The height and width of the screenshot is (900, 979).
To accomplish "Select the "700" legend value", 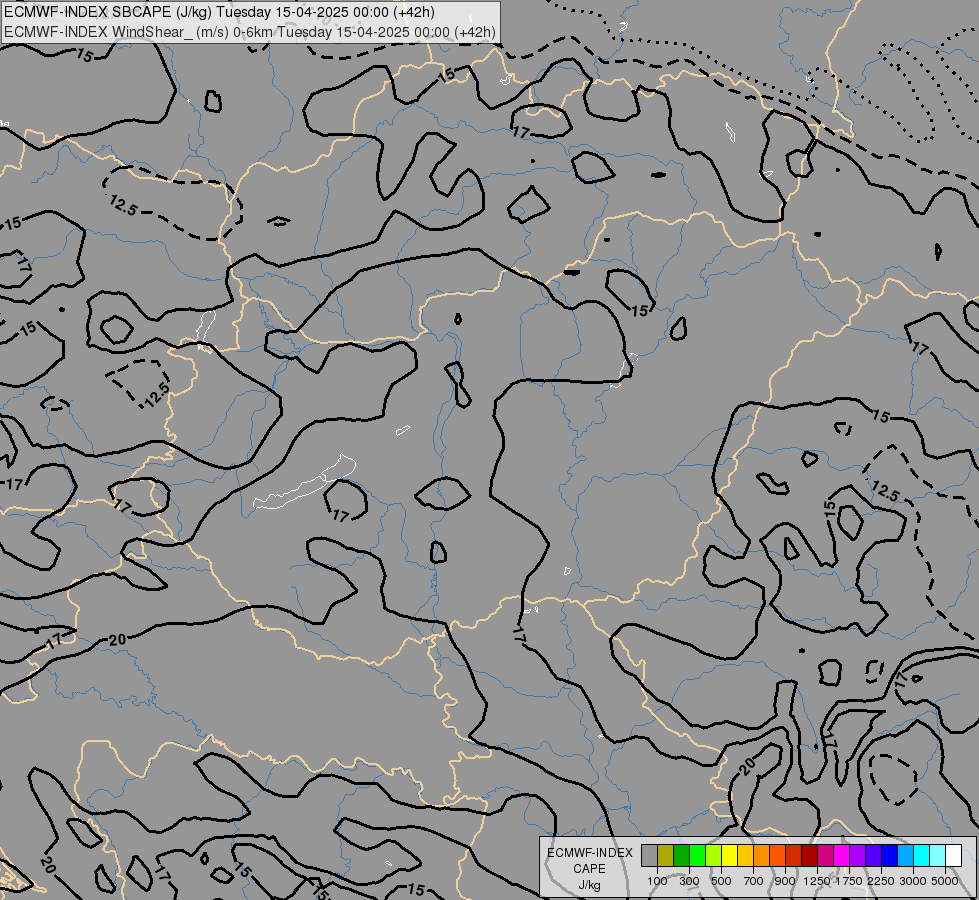I will pos(754,881).
